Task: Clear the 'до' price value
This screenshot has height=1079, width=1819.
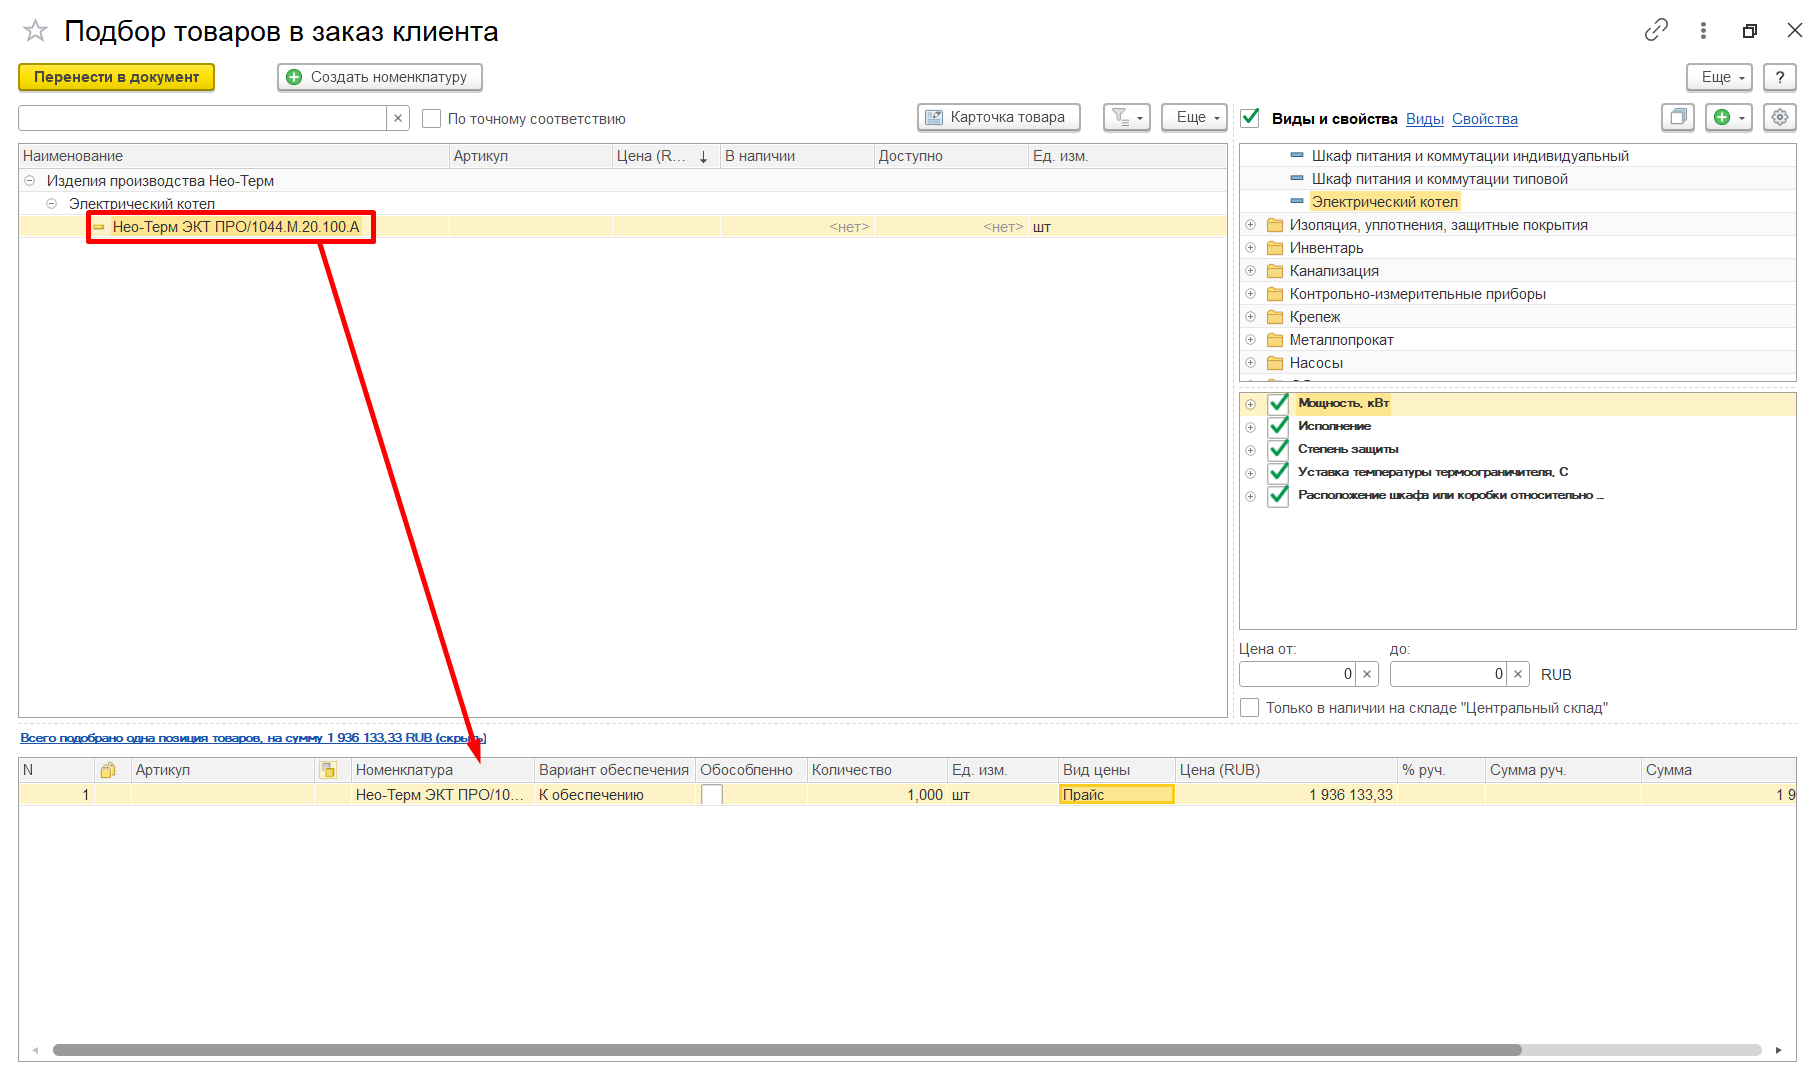Action: pyautogui.click(x=1518, y=674)
